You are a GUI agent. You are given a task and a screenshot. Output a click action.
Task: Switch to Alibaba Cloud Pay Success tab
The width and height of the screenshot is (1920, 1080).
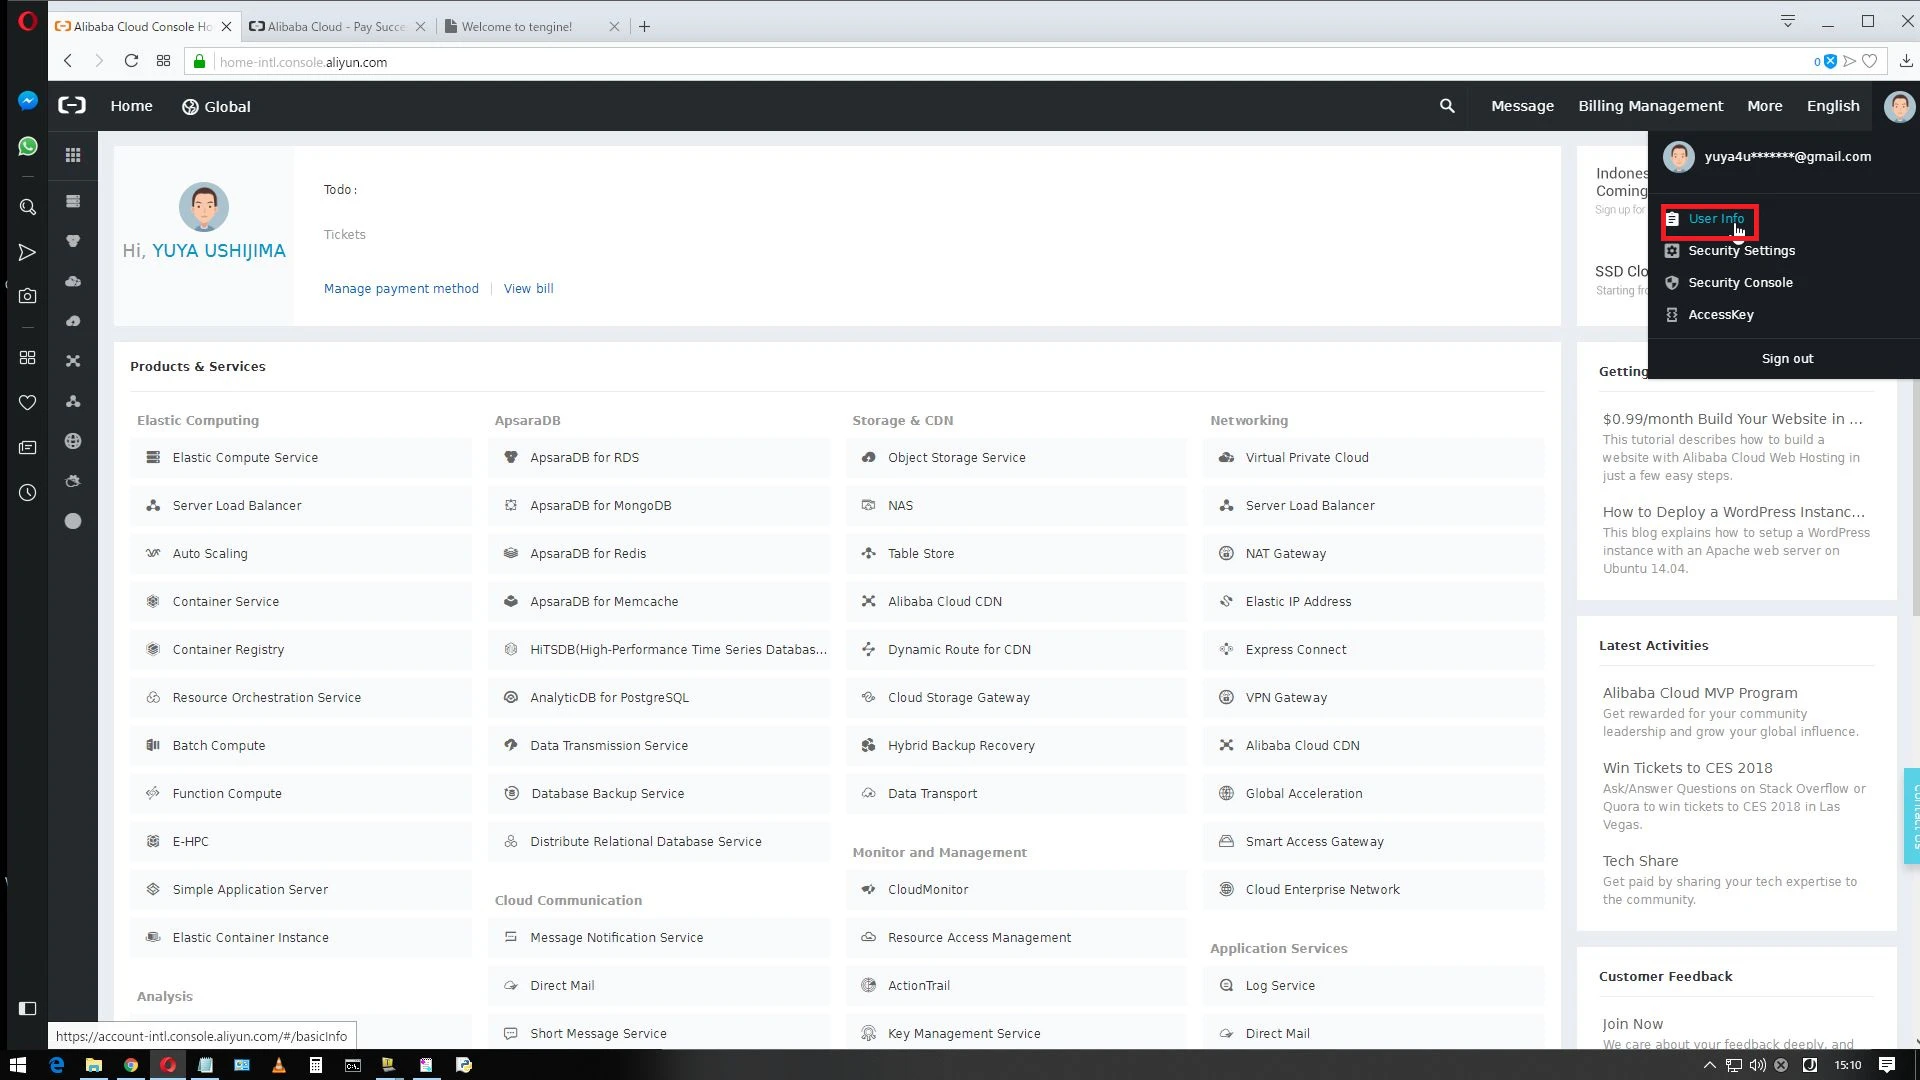338,26
